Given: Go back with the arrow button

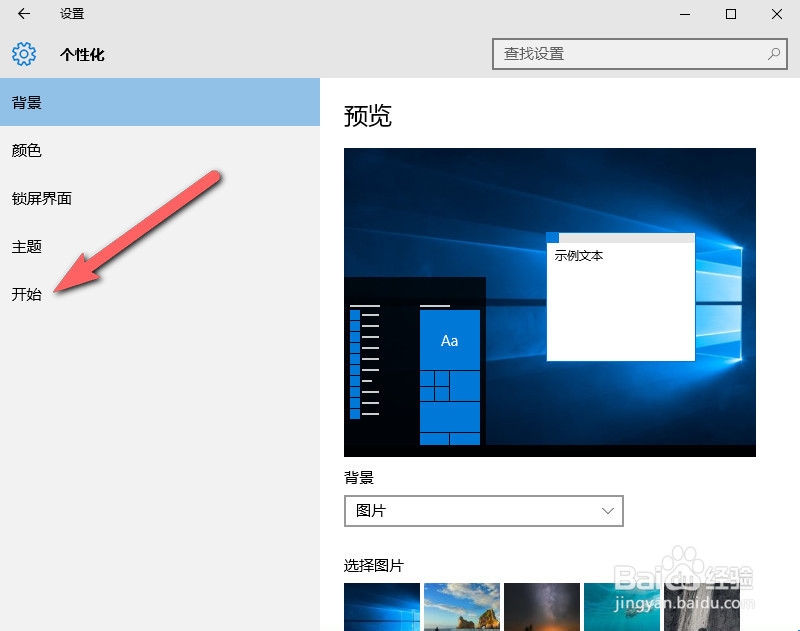Looking at the screenshot, I should [x=24, y=14].
